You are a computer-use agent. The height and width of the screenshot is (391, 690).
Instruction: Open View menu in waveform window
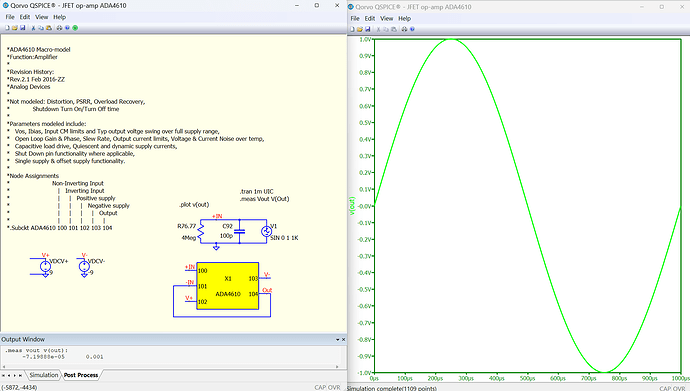[x=386, y=18]
